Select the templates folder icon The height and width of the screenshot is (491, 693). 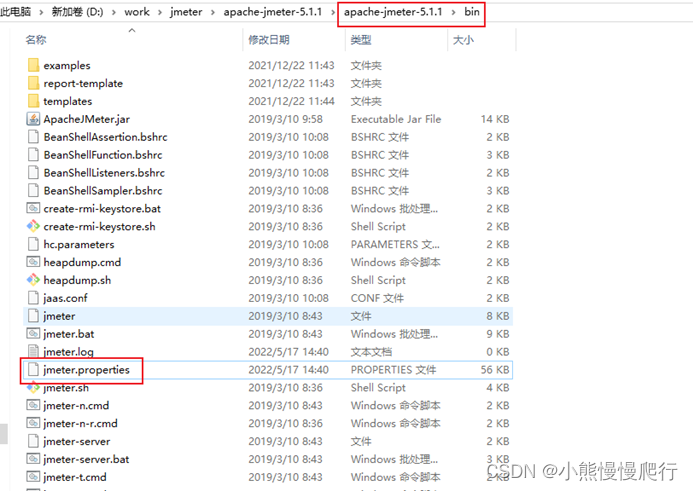pos(33,101)
